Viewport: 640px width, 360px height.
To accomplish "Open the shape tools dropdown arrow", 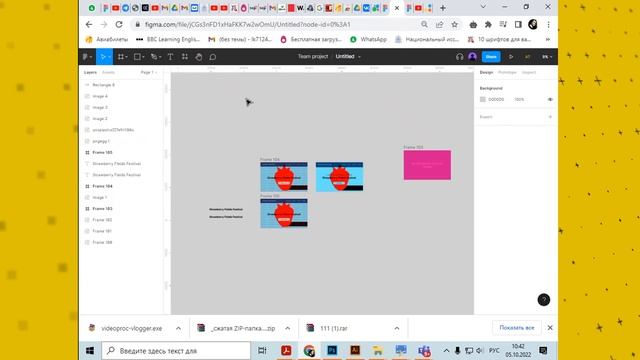I will tap(143, 57).
